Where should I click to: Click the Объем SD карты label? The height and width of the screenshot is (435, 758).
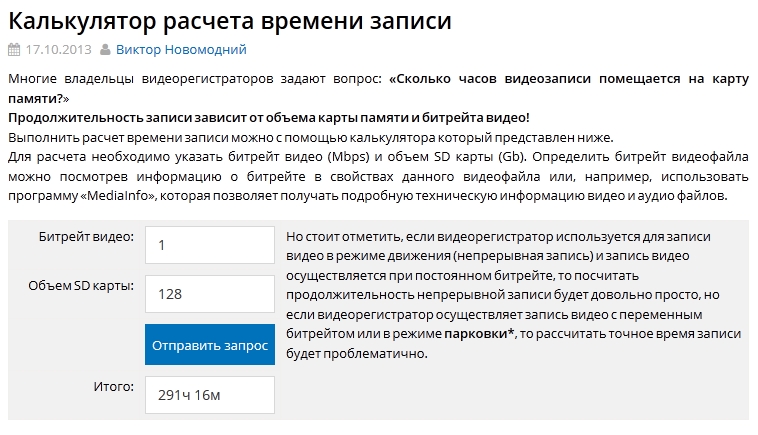pyautogui.click(x=81, y=286)
